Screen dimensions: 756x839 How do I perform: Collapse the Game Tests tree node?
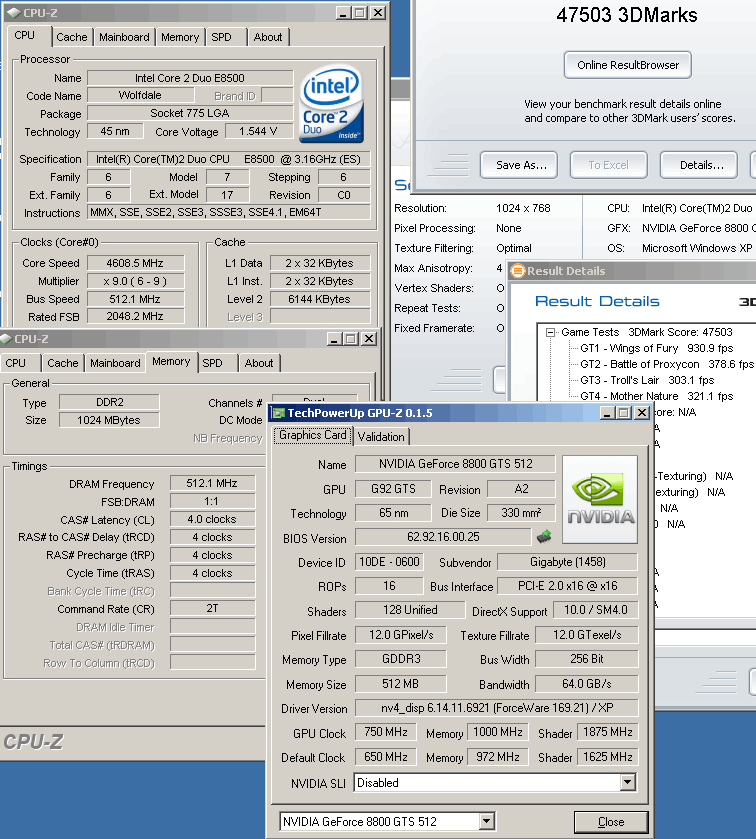tap(549, 332)
